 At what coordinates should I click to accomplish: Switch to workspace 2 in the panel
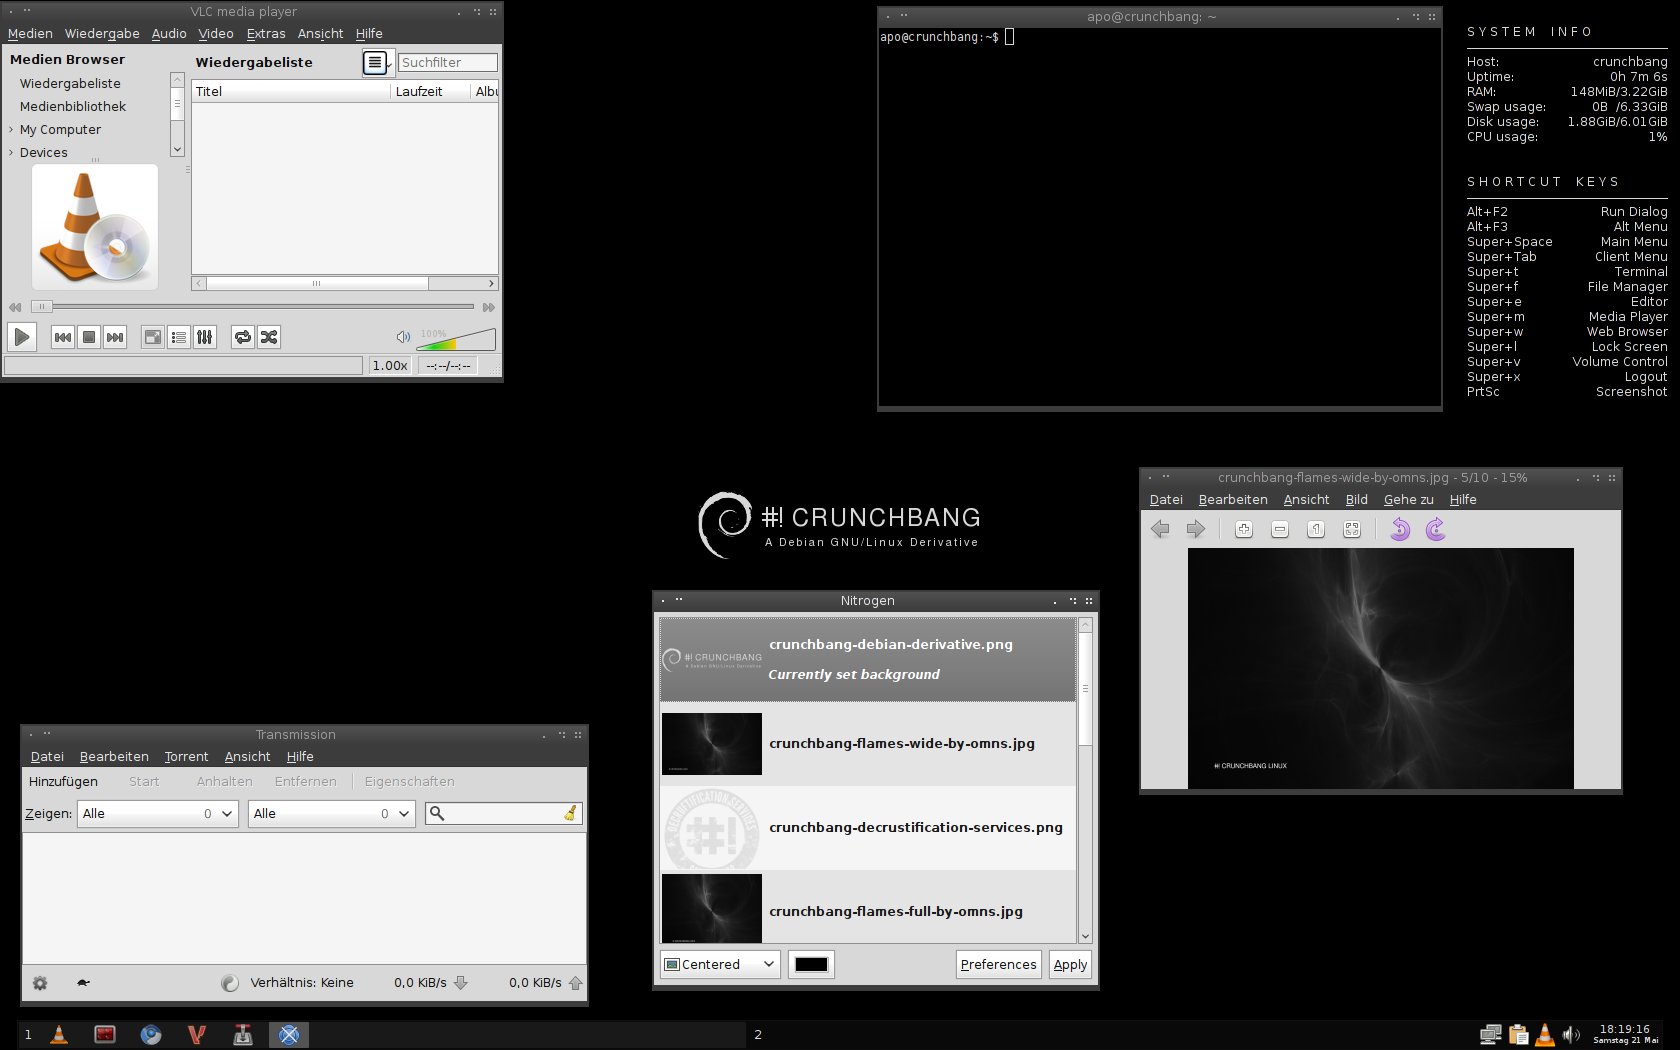(x=758, y=1035)
